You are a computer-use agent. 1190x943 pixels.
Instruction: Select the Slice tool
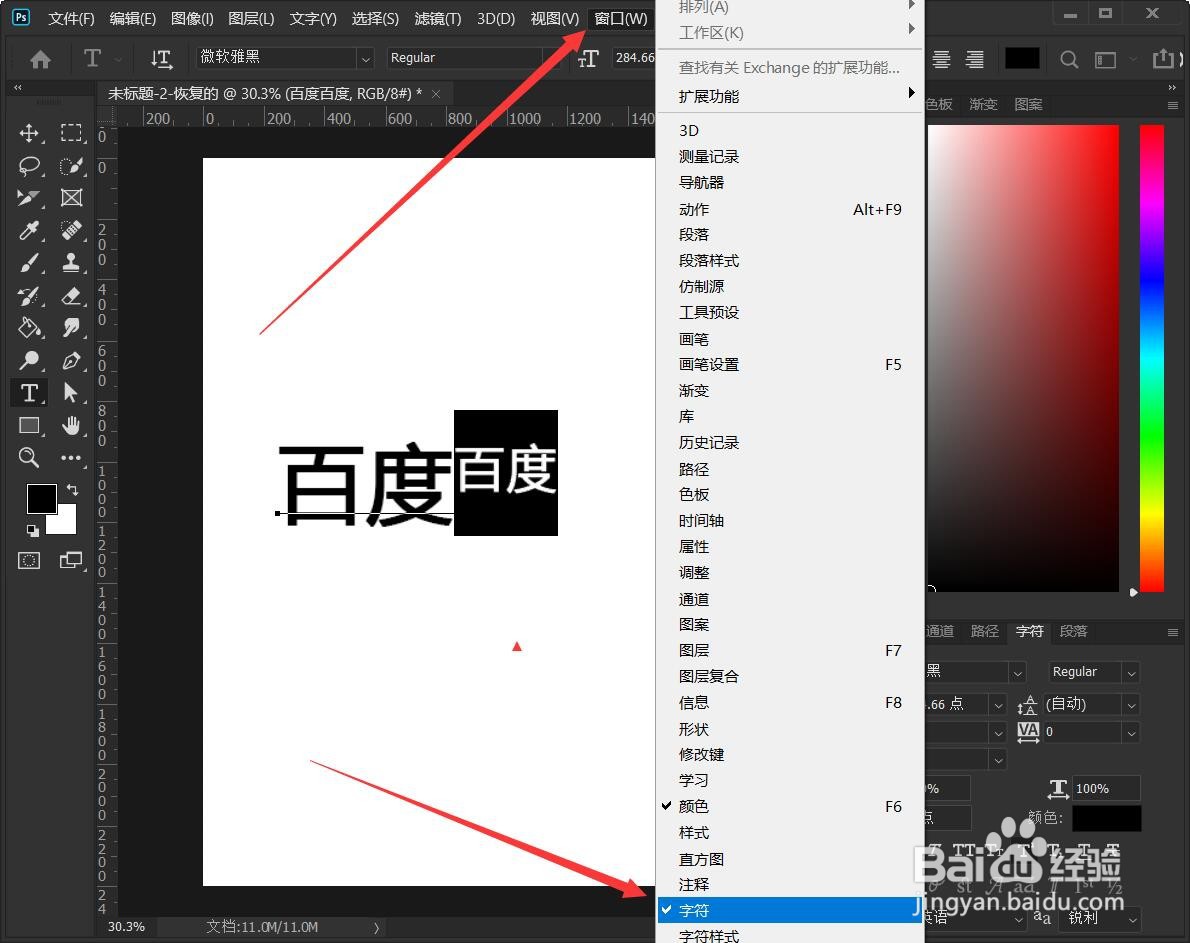point(29,198)
